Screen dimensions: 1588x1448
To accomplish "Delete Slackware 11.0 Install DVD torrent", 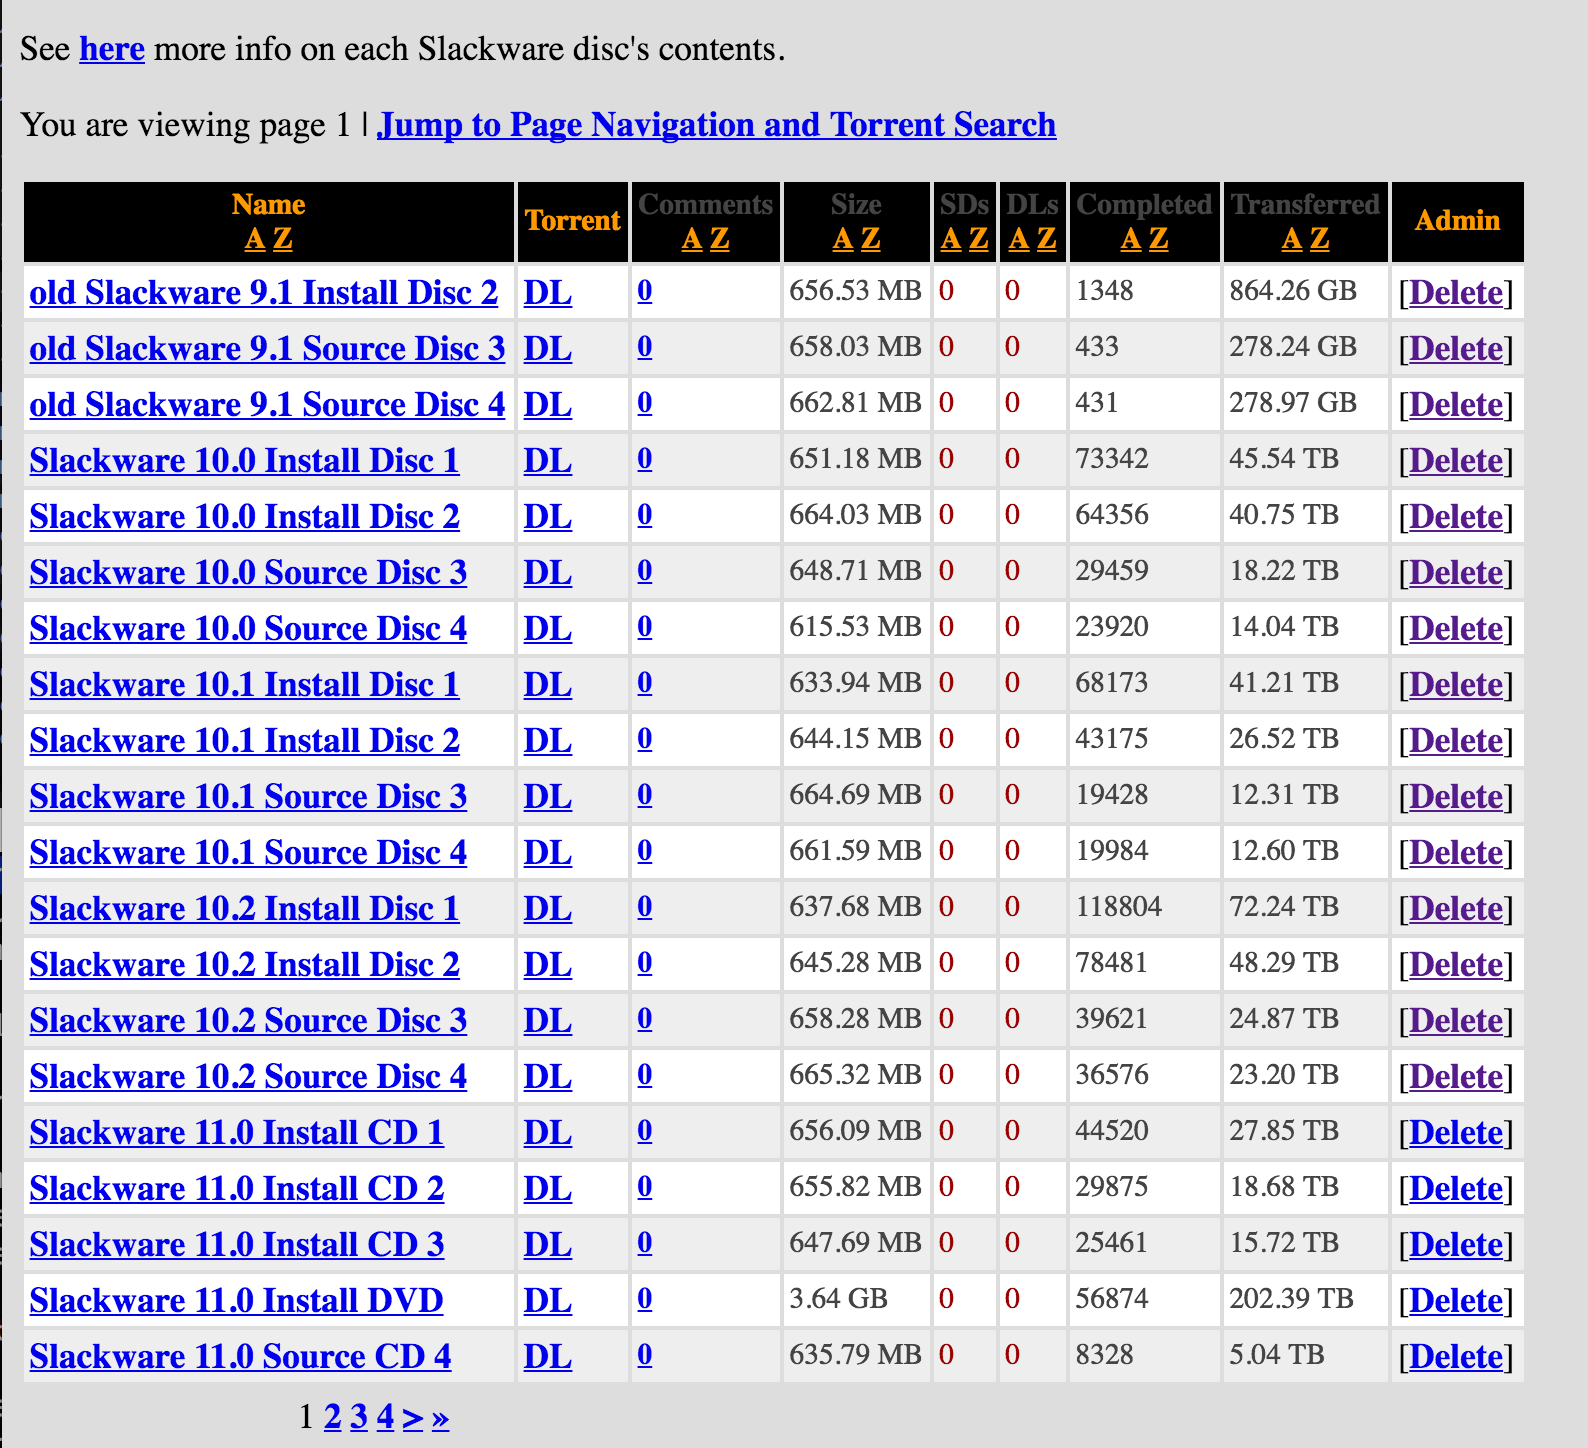I will point(1456,1300).
